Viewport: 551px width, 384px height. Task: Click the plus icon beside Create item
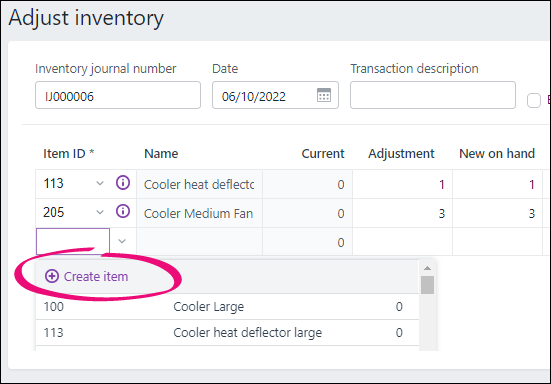(52, 276)
